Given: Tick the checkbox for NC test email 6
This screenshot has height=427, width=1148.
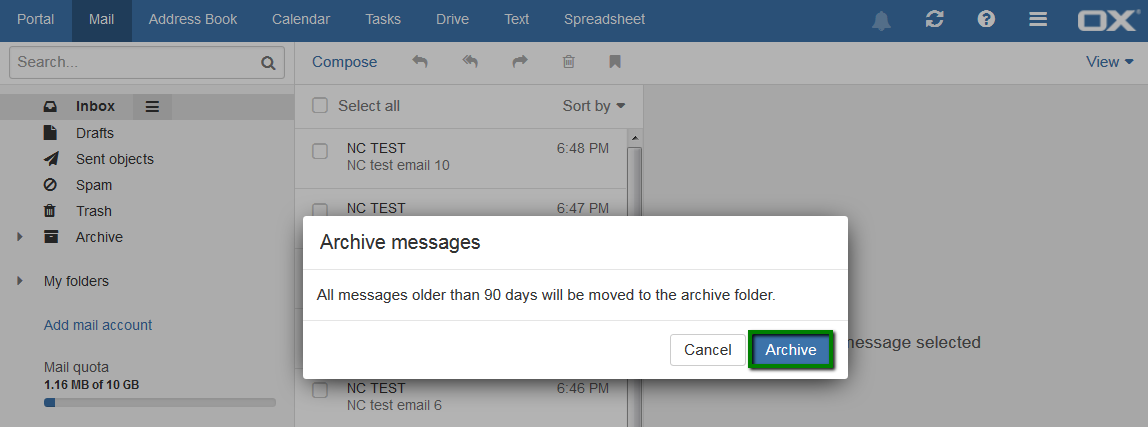Looking at the screenshot, I should coord(320,390).
